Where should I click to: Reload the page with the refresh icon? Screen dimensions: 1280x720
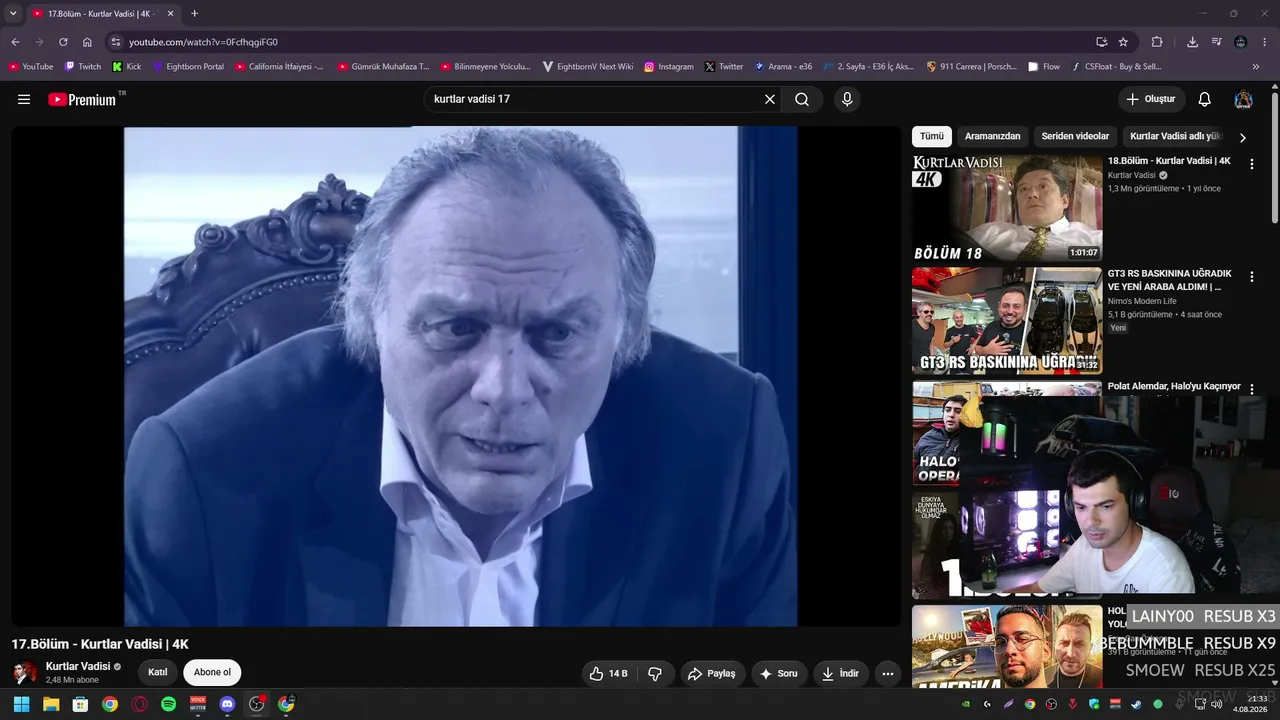(x=63, y=42)
